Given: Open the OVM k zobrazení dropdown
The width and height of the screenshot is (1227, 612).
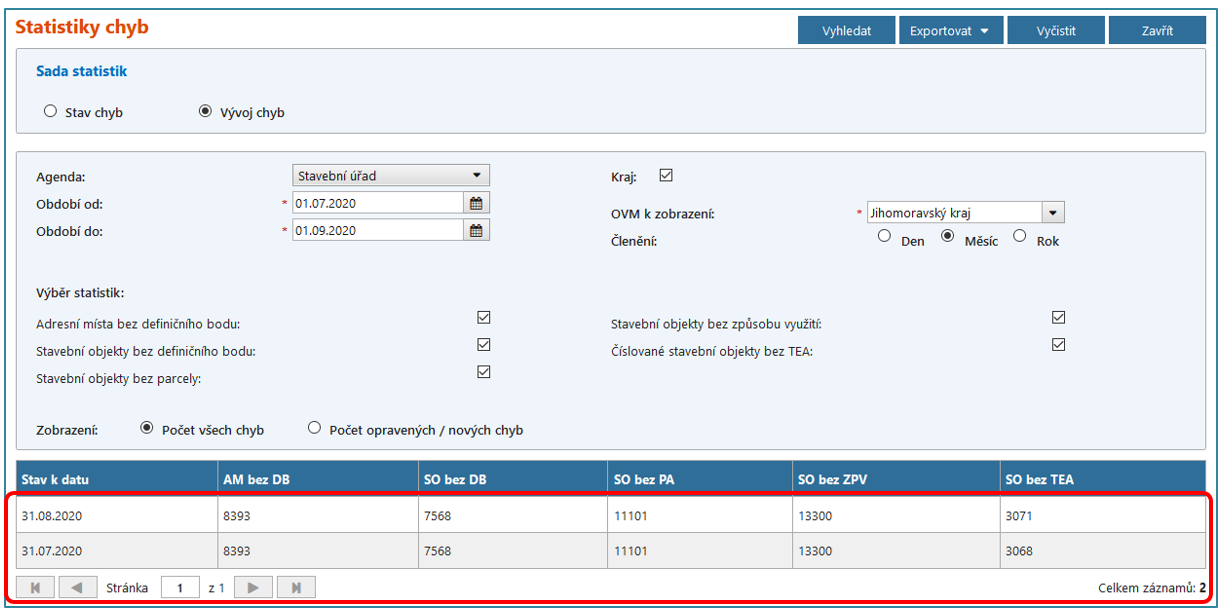Looking at the screenshot, I should pos(1053,213).
